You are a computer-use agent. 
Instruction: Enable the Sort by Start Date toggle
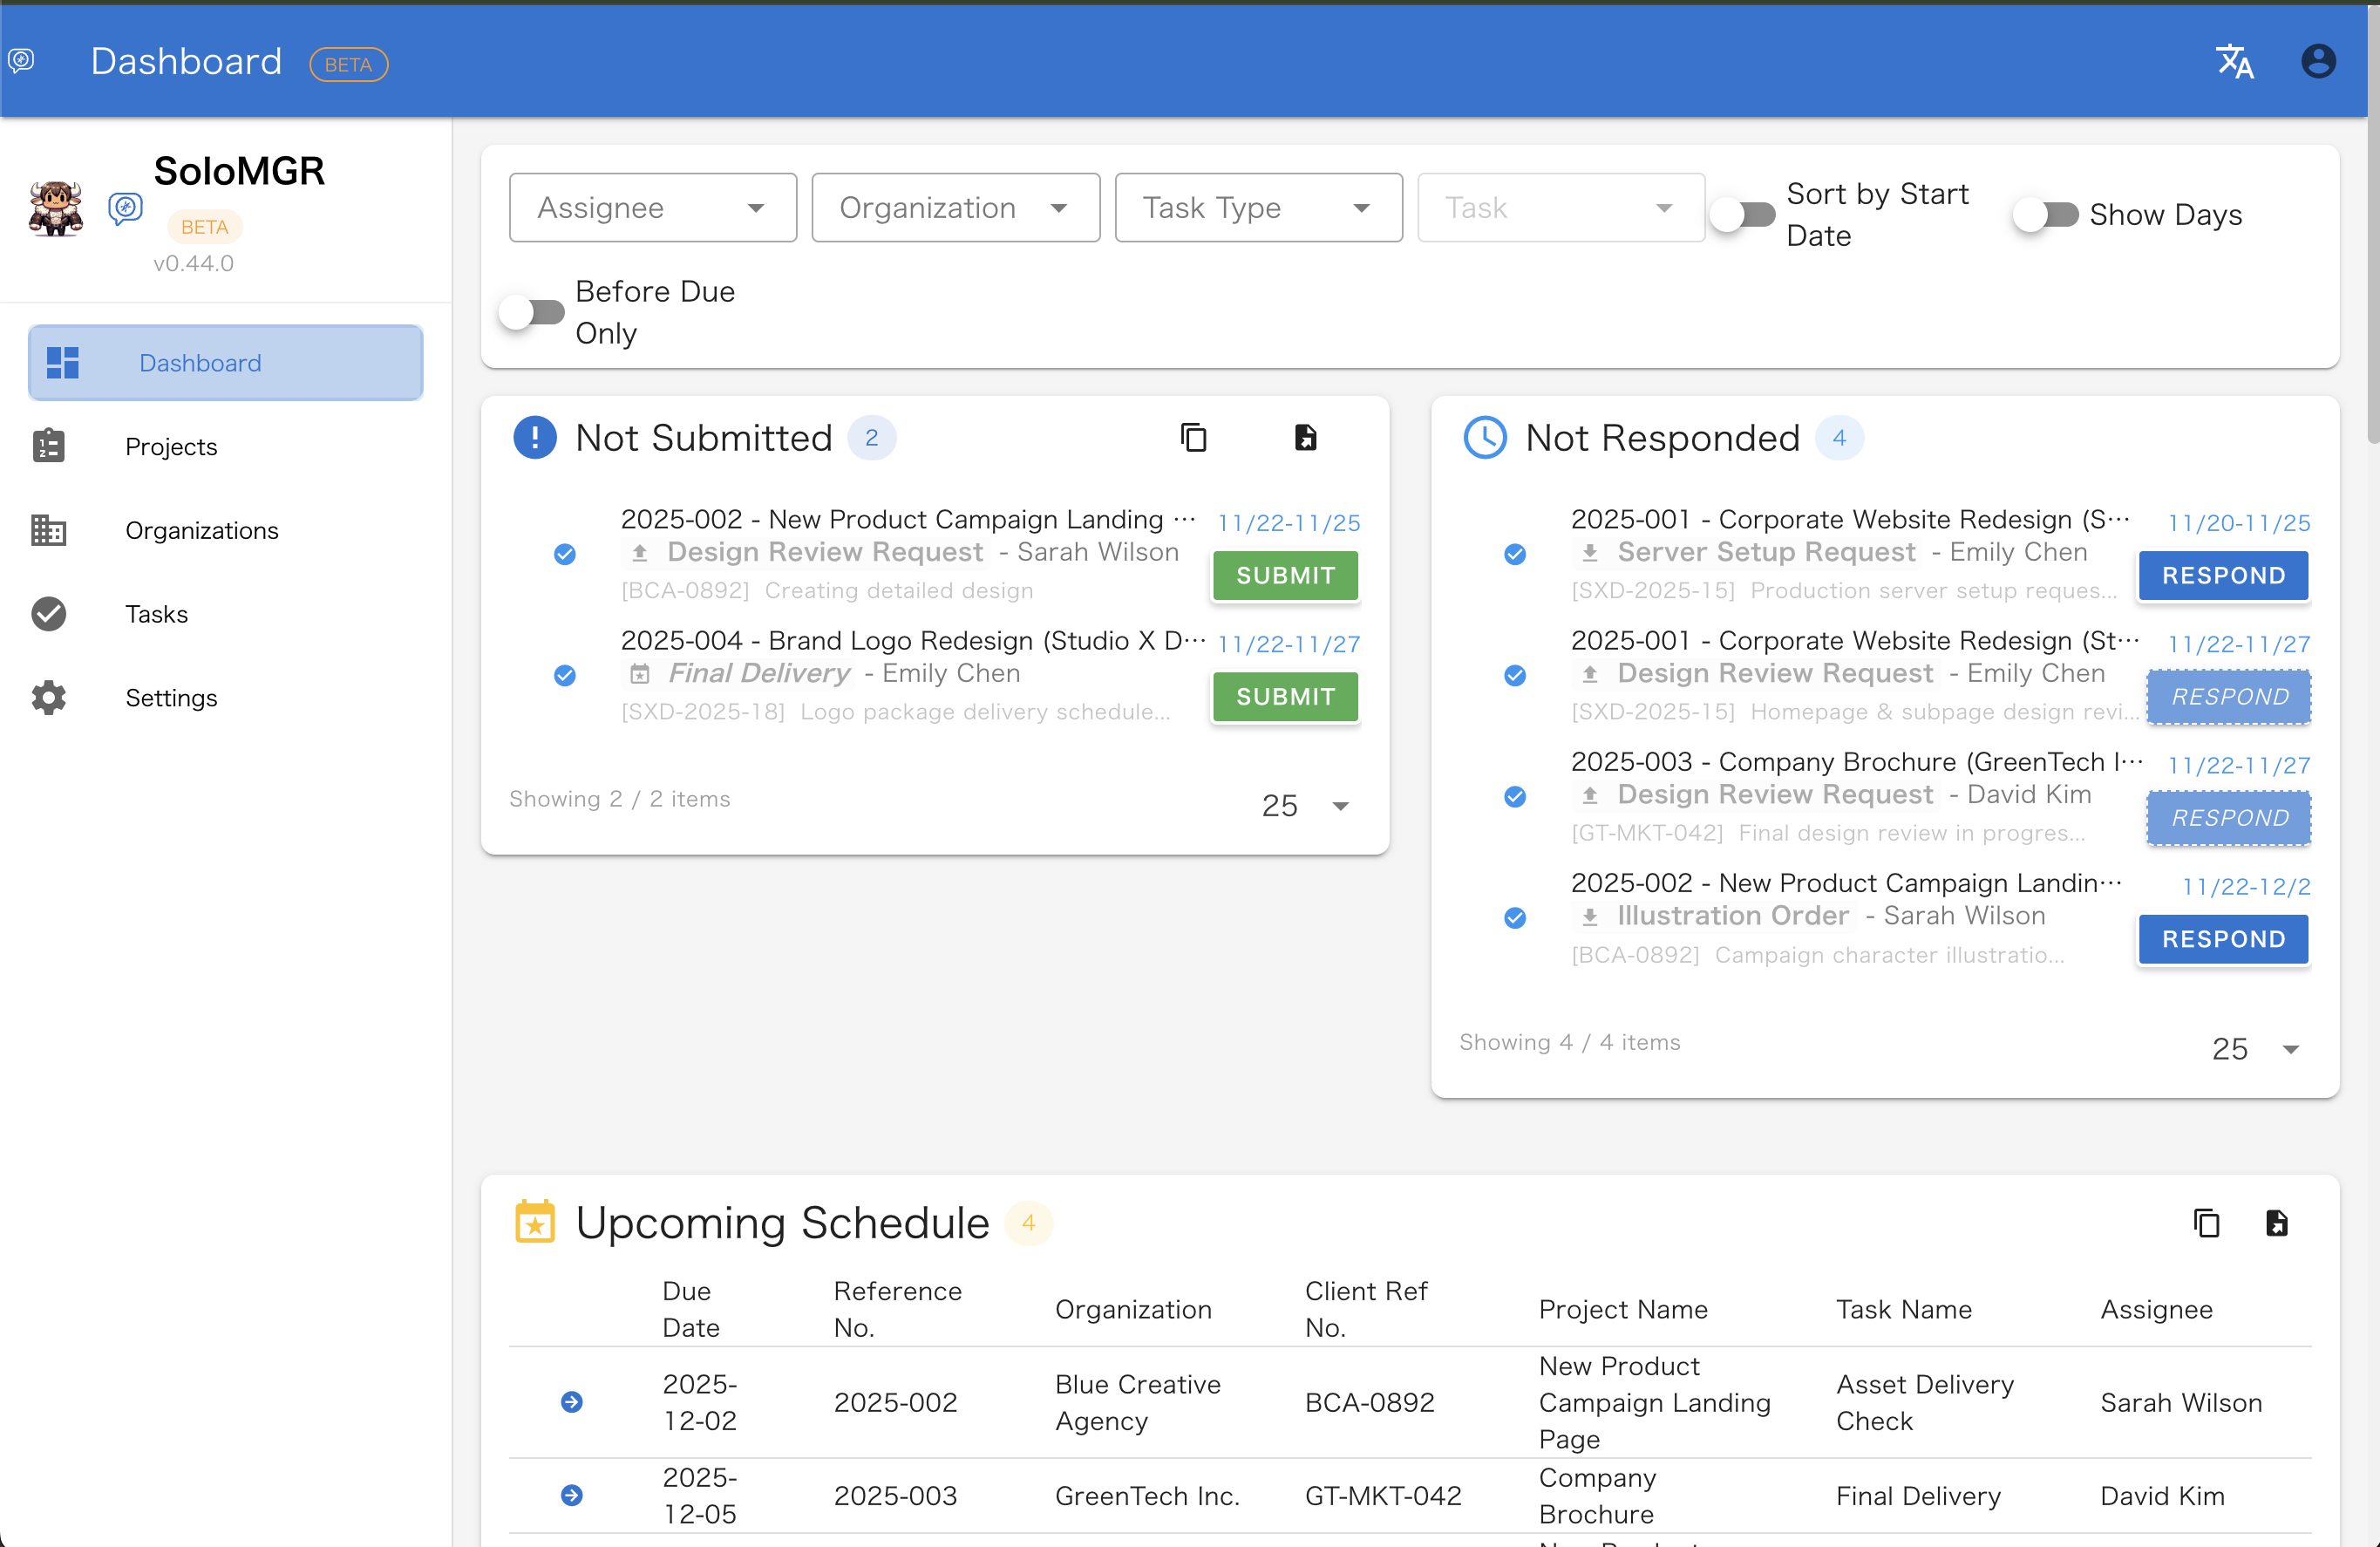coord(1743,214)
